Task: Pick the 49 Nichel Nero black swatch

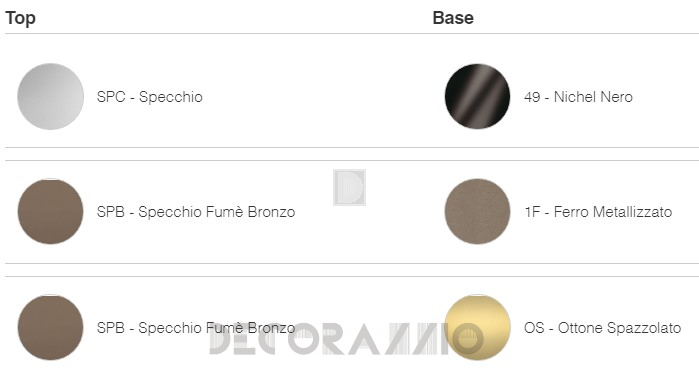Action: [477, 96]
